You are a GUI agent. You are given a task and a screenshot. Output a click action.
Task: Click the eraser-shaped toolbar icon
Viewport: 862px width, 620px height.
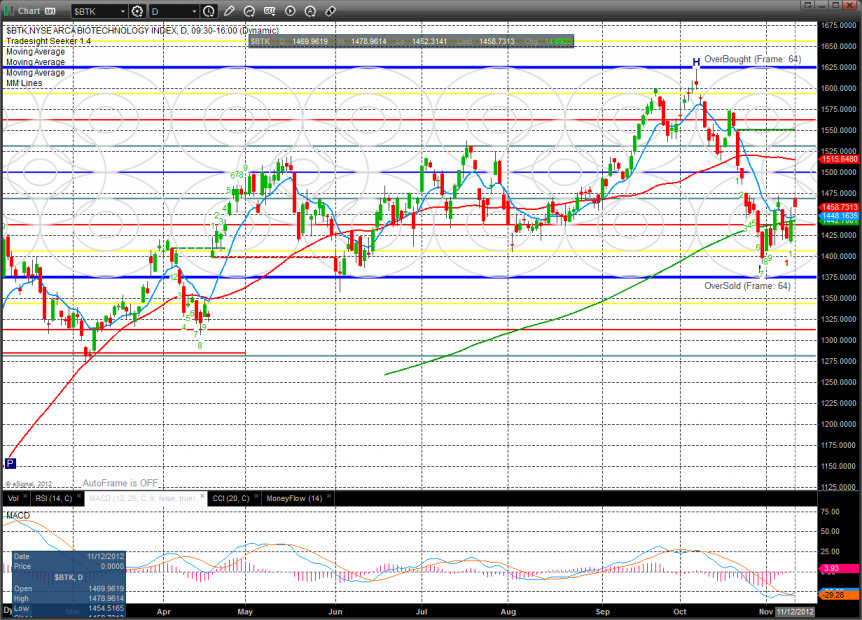click(330, 11)
